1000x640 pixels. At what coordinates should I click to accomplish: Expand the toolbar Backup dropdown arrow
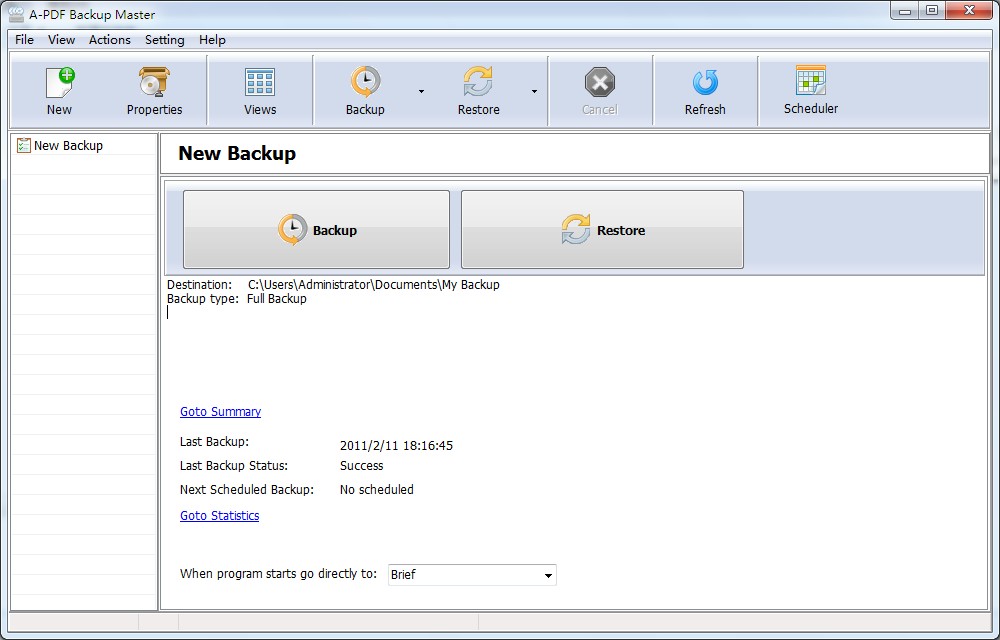[421, 91]
